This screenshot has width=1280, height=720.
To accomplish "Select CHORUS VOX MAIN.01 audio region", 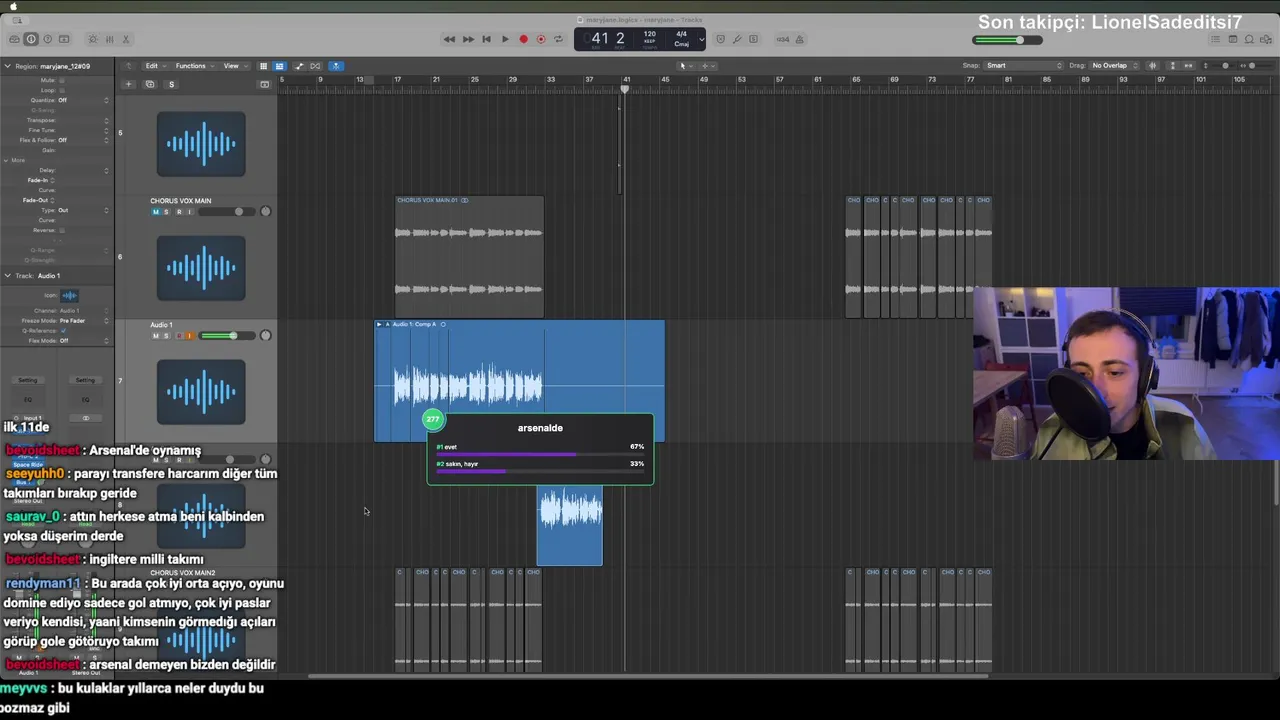I will pyautogui.click(x=470, y=257).
